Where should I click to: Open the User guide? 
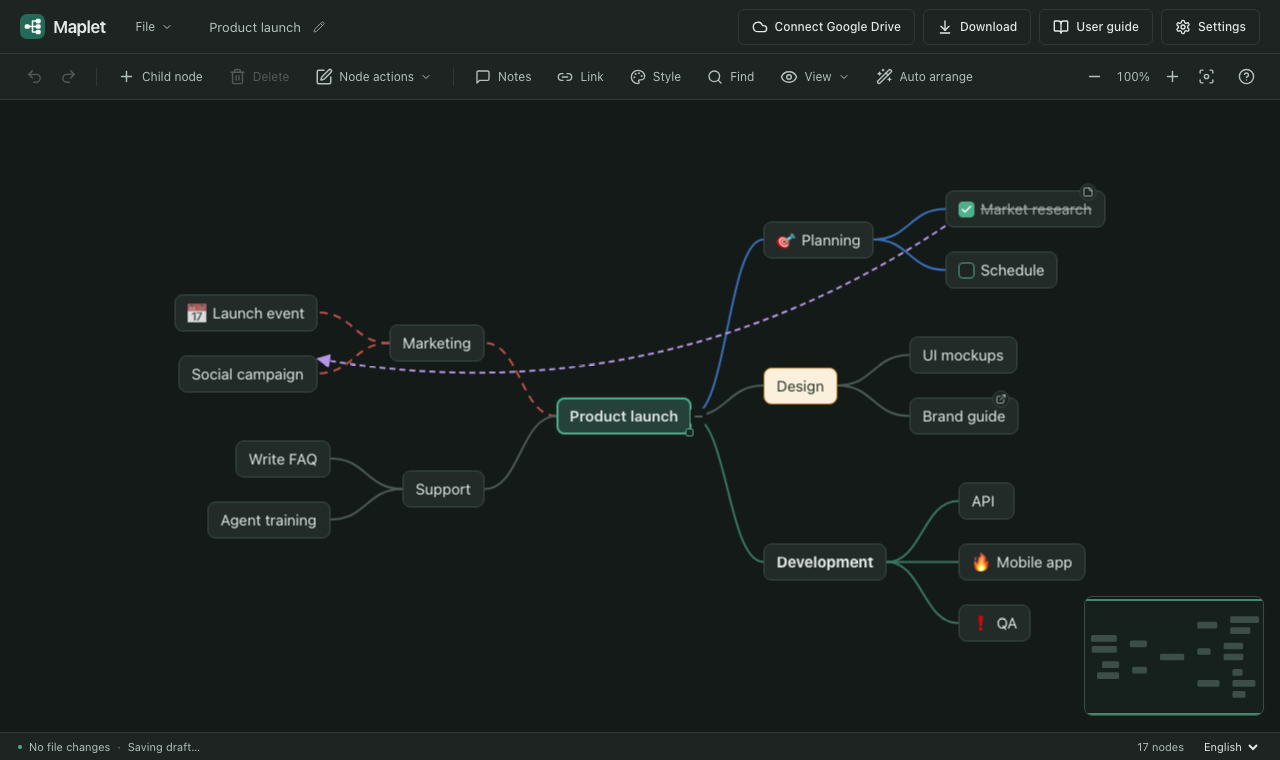click(x=1096, y=27)
